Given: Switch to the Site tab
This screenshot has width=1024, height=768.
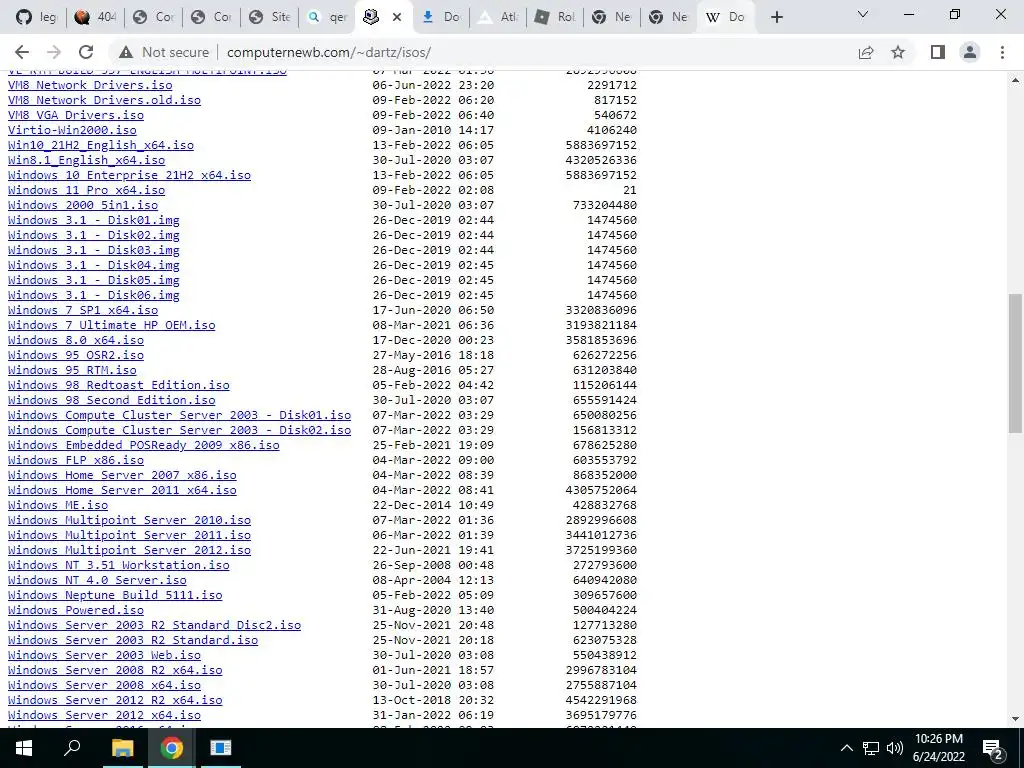Looking at the screenshot, I should click(269, 17).
